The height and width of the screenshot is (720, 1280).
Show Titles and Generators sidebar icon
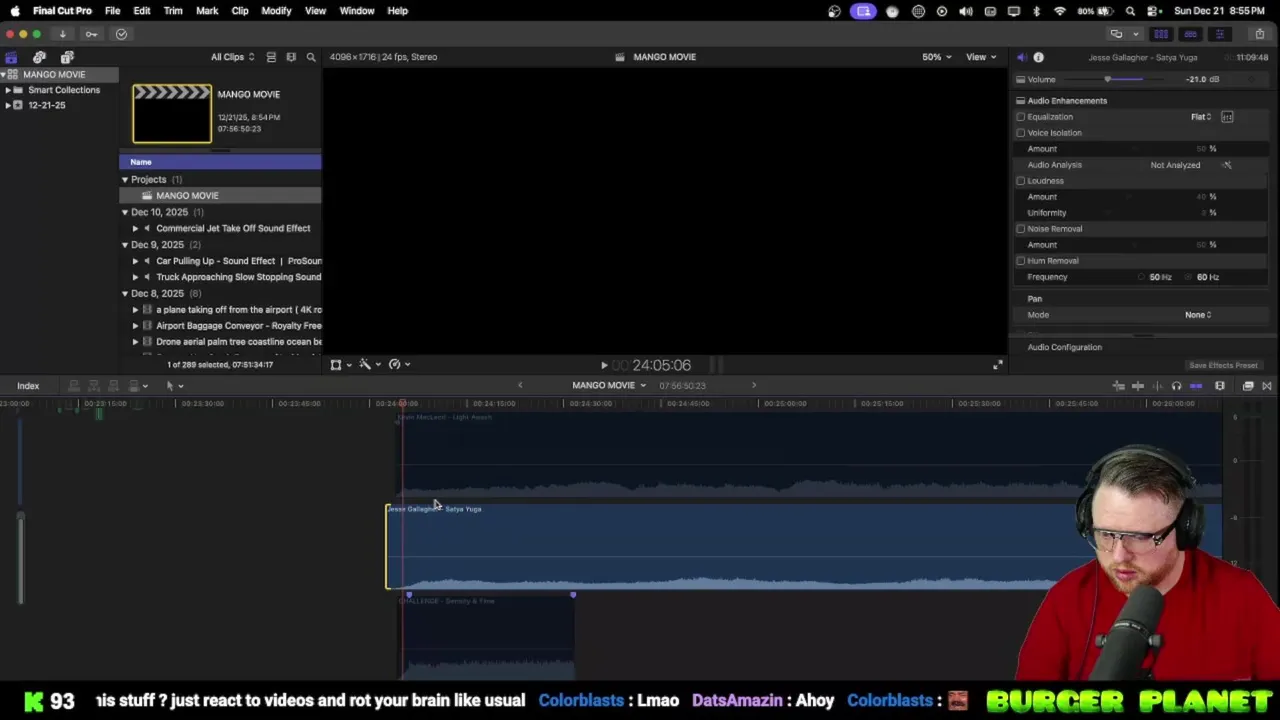point(67,57)
